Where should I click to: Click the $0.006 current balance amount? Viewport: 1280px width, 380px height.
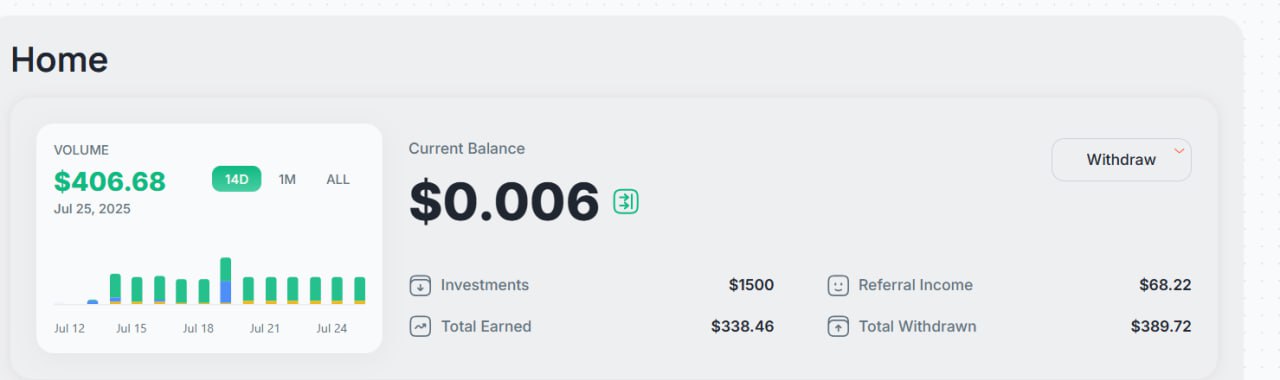[504, 202]
